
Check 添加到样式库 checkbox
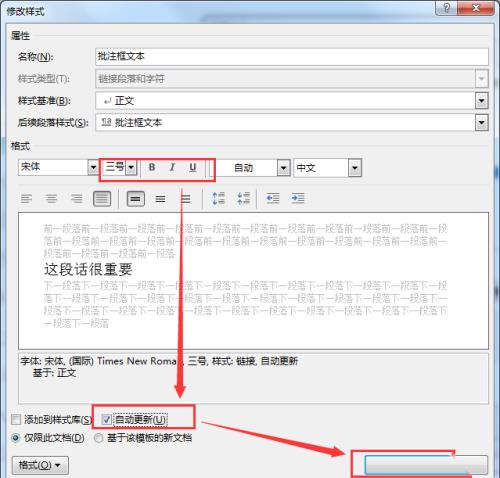(16, 419)
